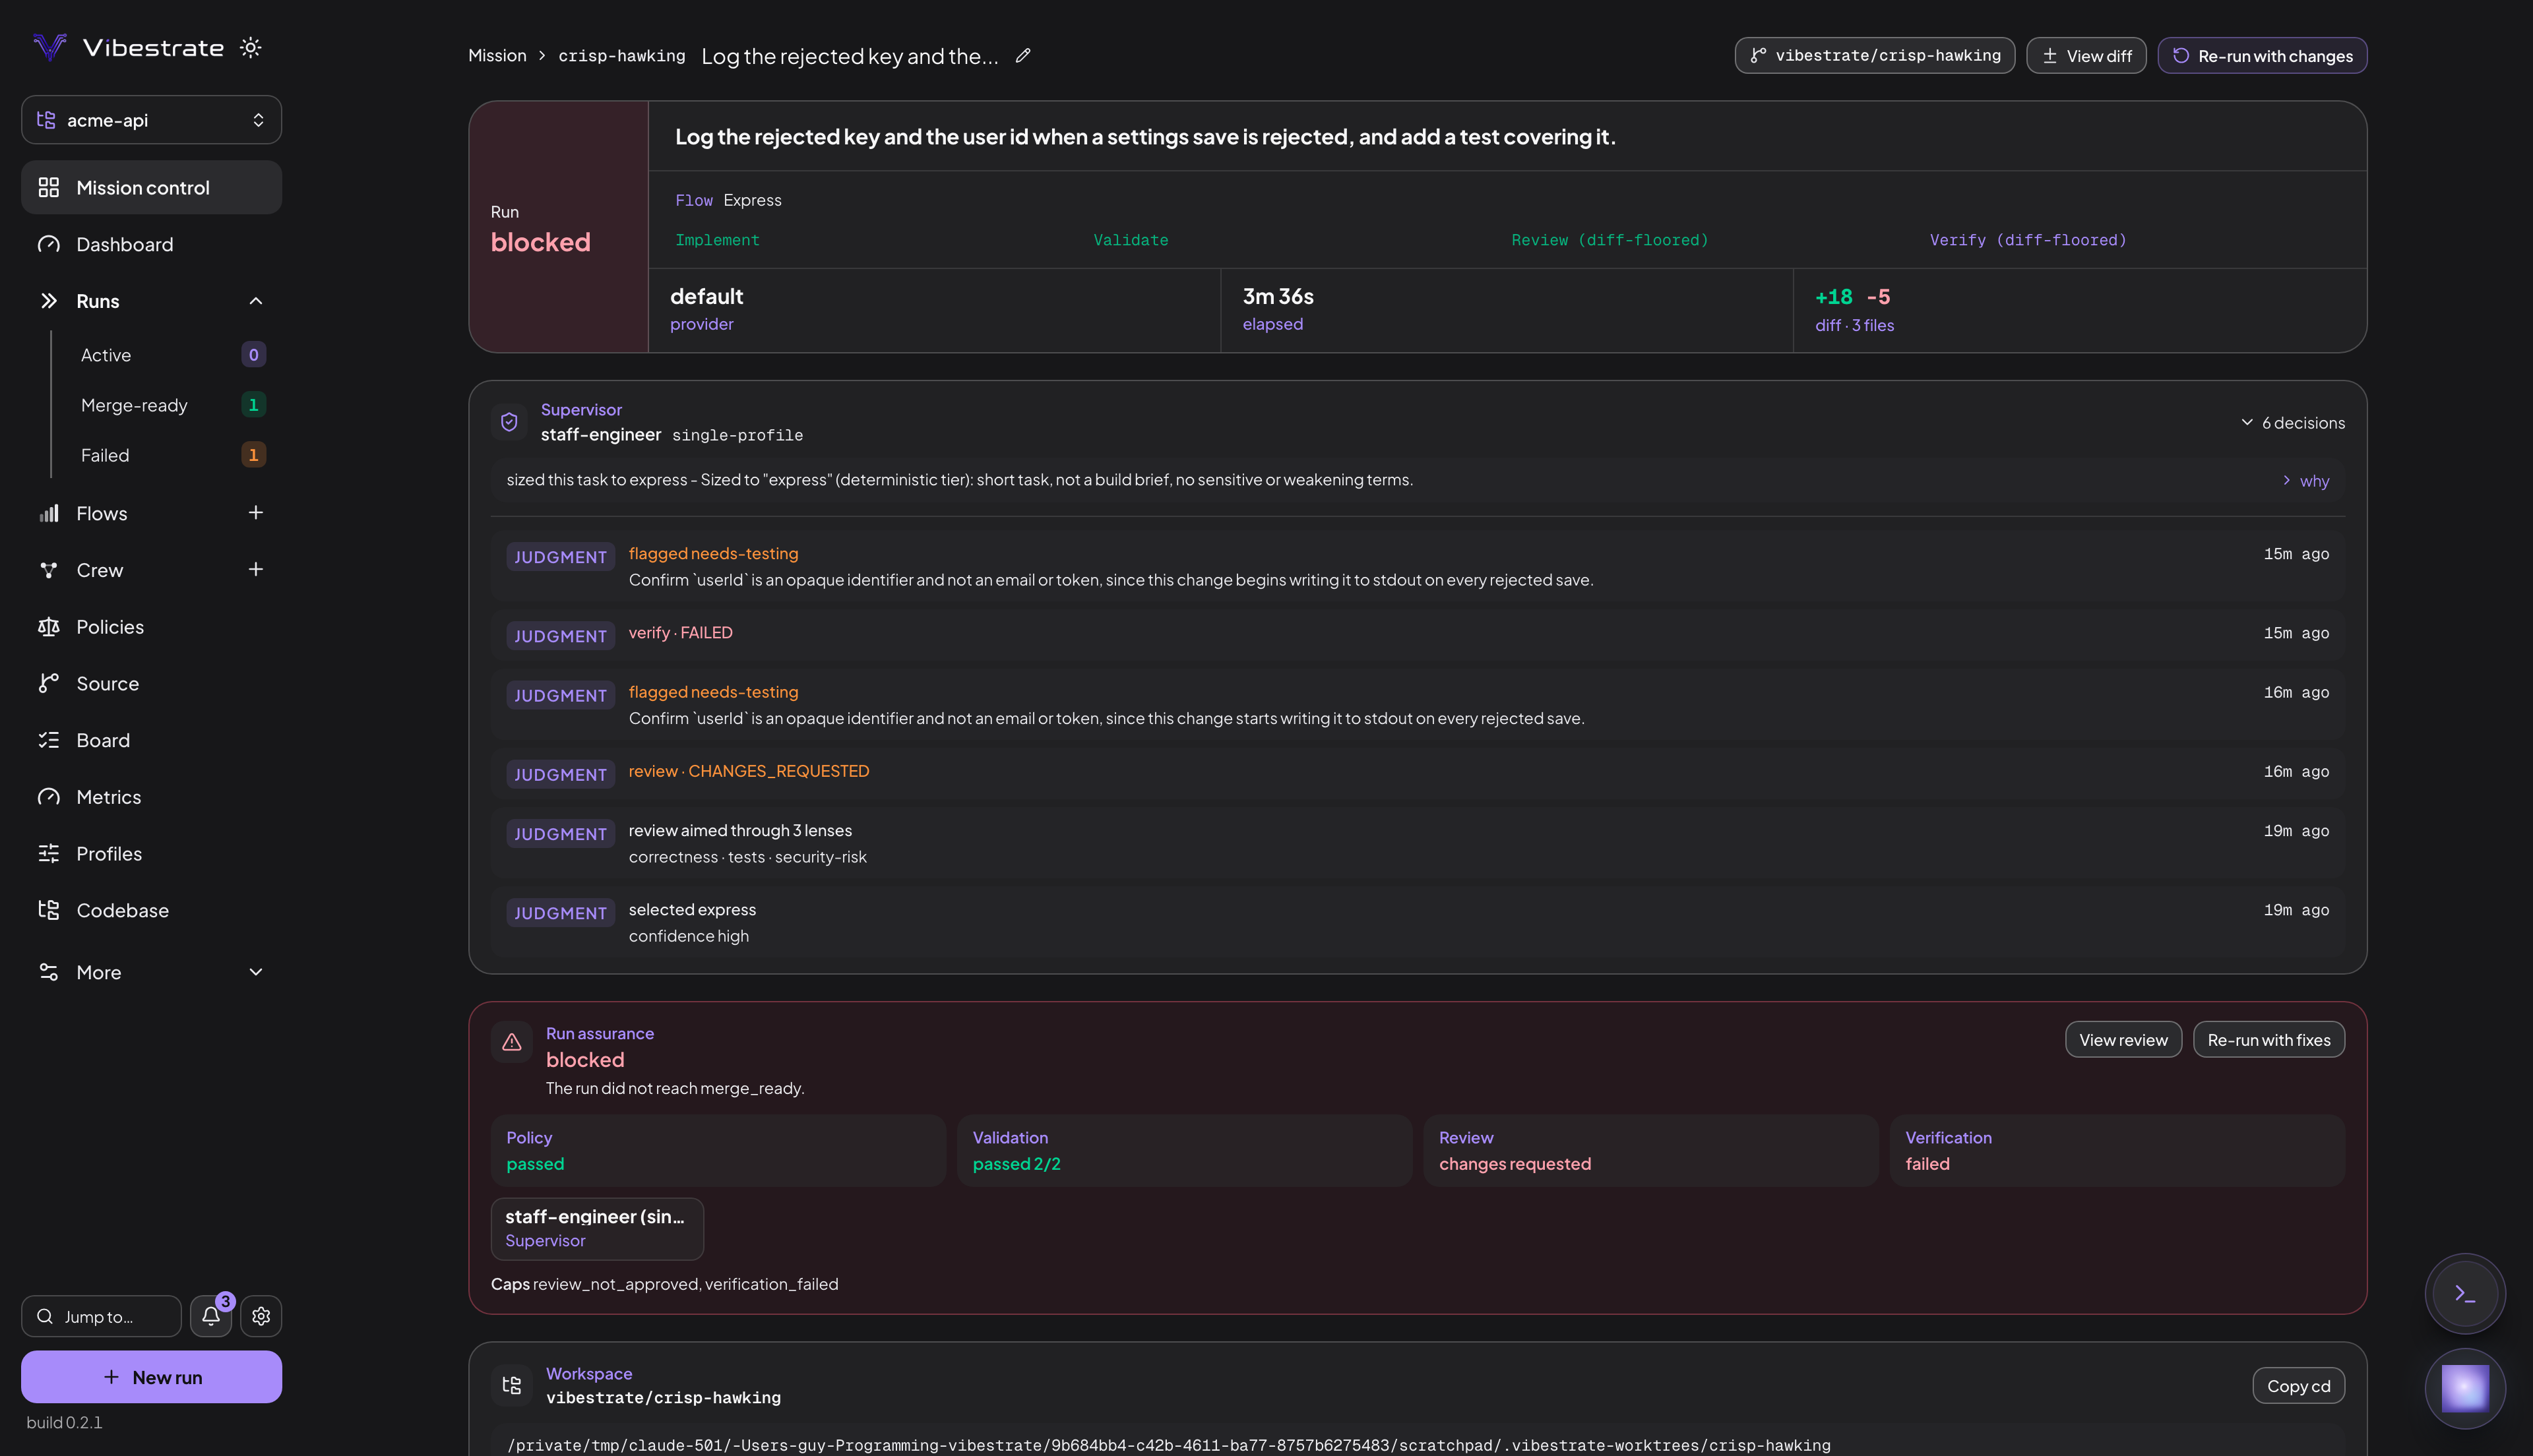This screenshot has width=2533, height=1456.
Task: Select the Implement flow stage
Action: [x=717, y=240]
